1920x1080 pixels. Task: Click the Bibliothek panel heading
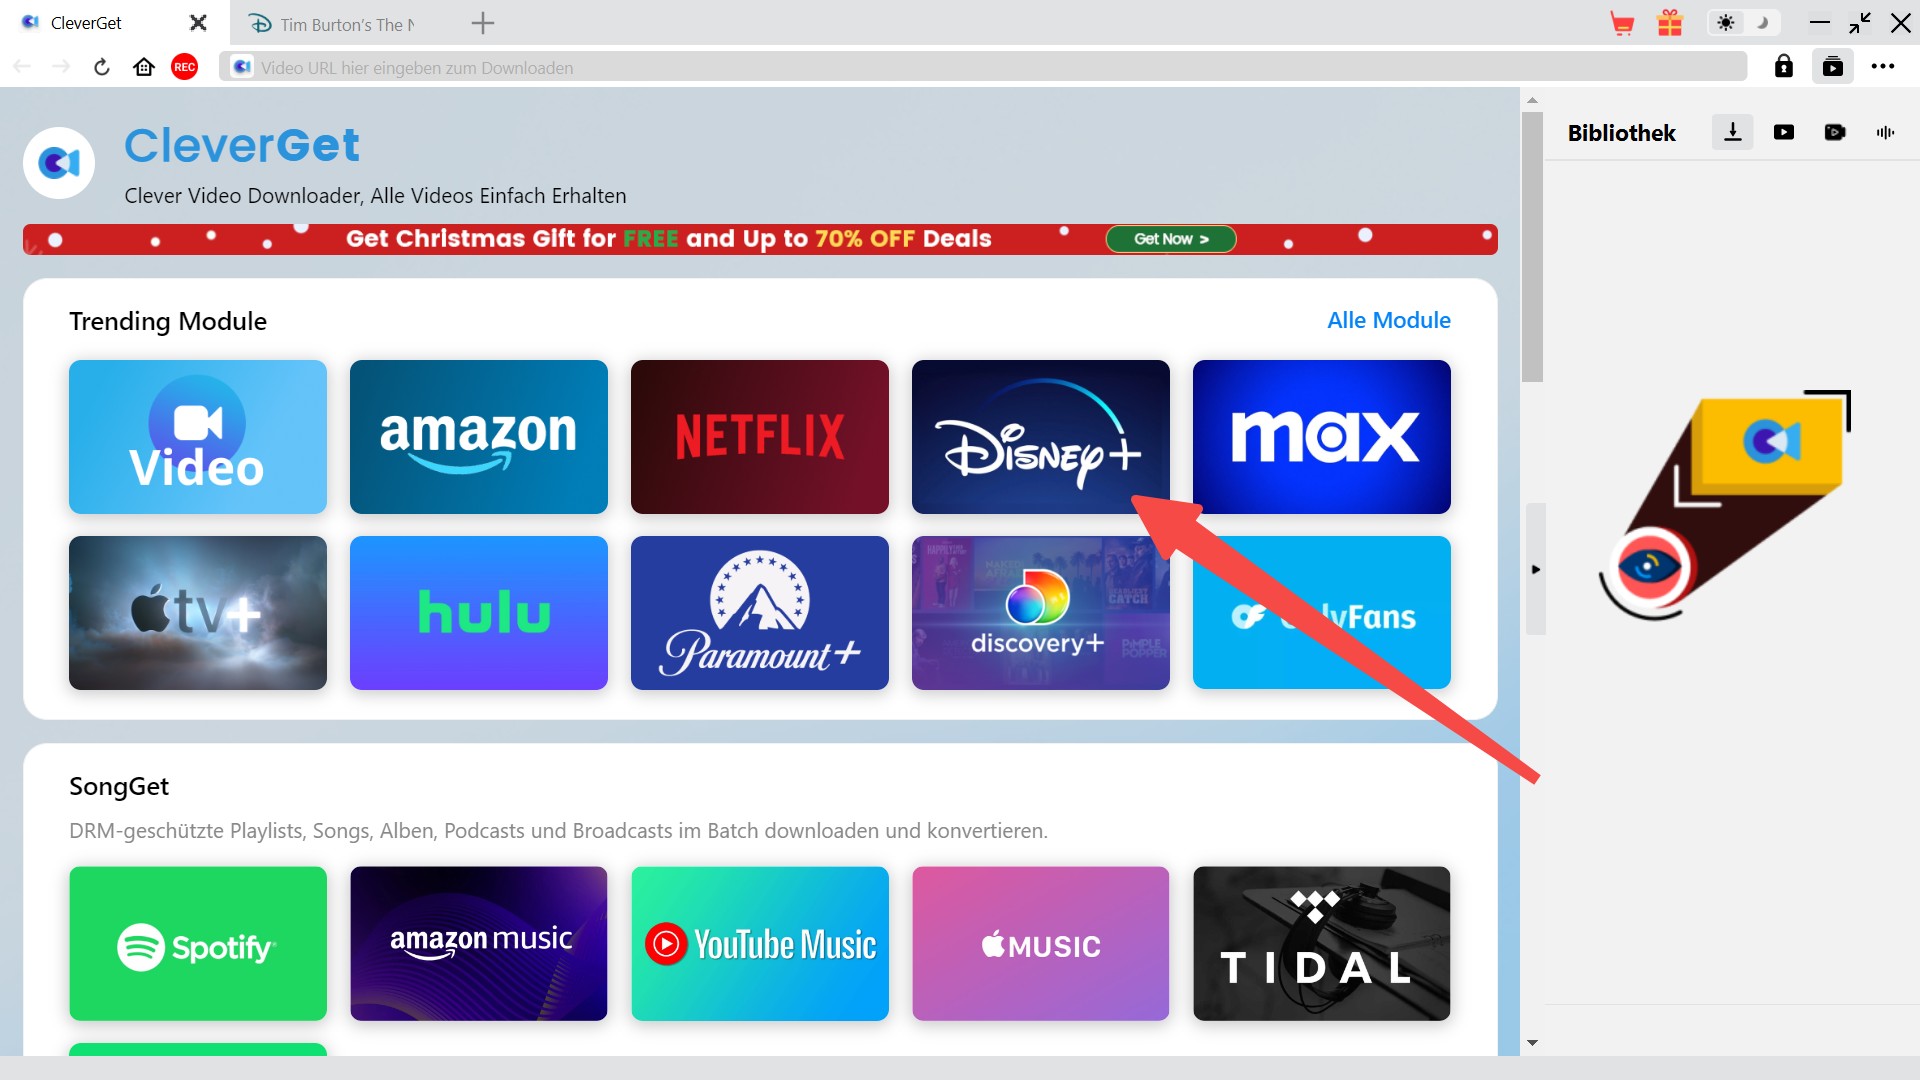pyautogui.click(x=1621, y=133)
